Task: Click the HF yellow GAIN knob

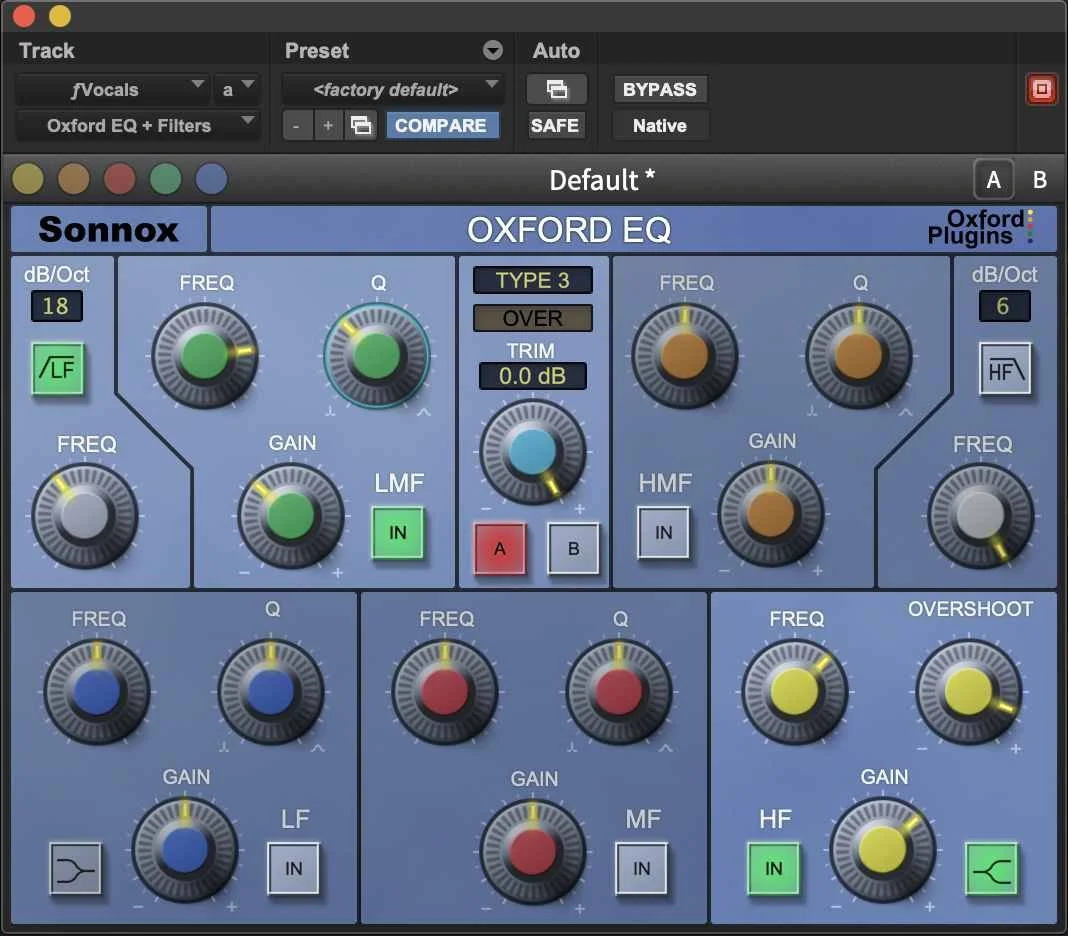Action: [x=883, y=850]
